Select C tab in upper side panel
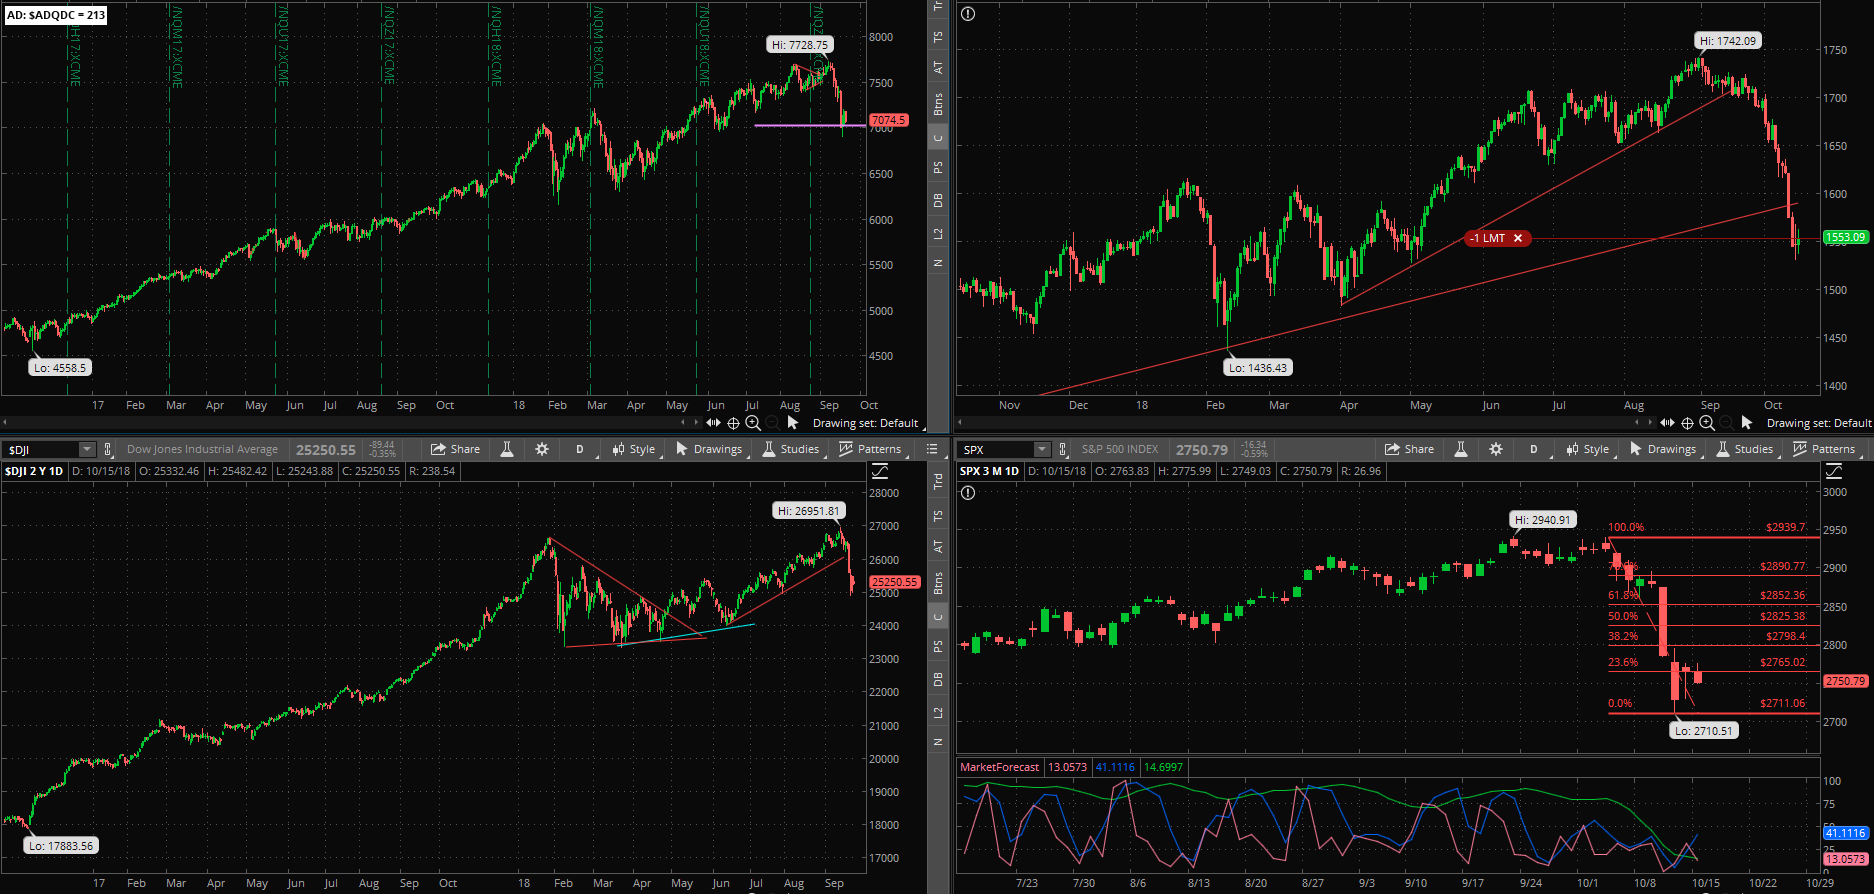This screenshot has width=1874, height=894. click(938, 138)
